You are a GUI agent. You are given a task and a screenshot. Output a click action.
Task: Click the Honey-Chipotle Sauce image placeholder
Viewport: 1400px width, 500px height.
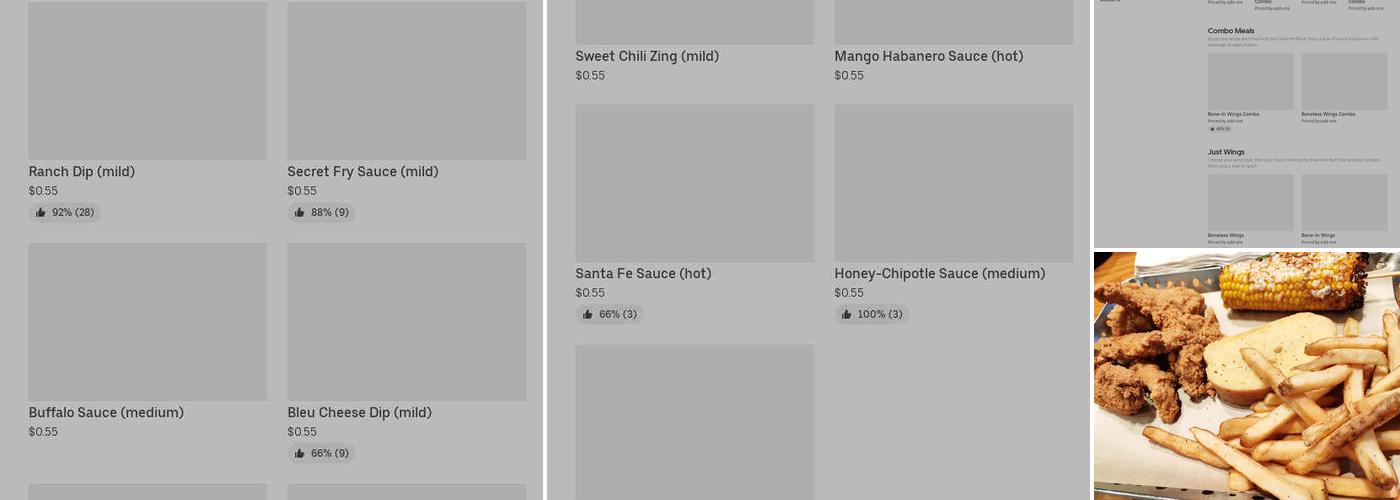953,183
